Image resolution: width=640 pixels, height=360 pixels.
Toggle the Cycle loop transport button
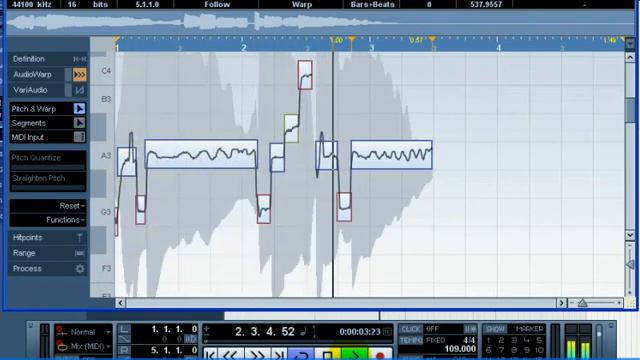point(301,355)
